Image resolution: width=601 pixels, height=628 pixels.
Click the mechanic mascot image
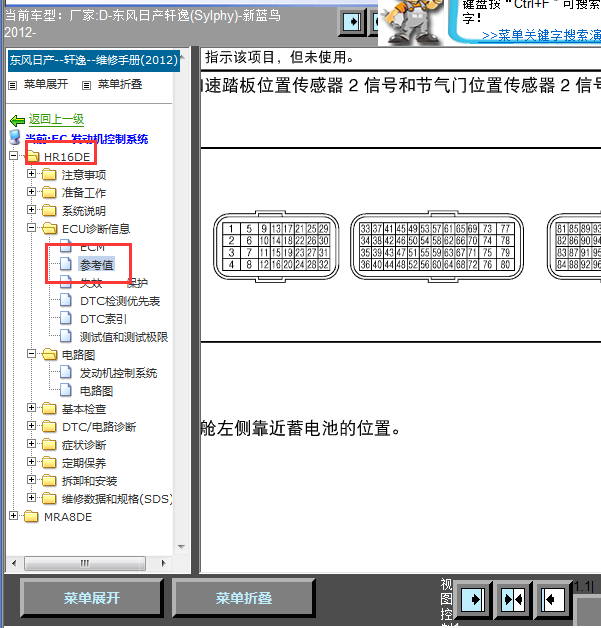click(412, 21)
